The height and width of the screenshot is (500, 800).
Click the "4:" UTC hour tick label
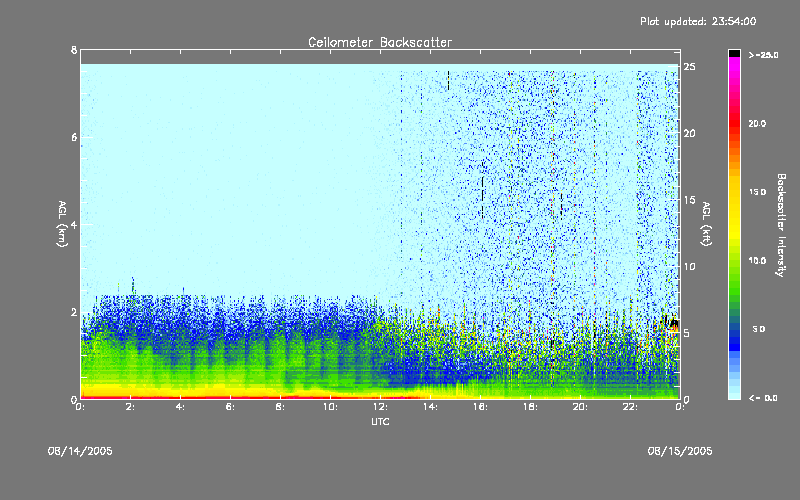coord(181,407)
